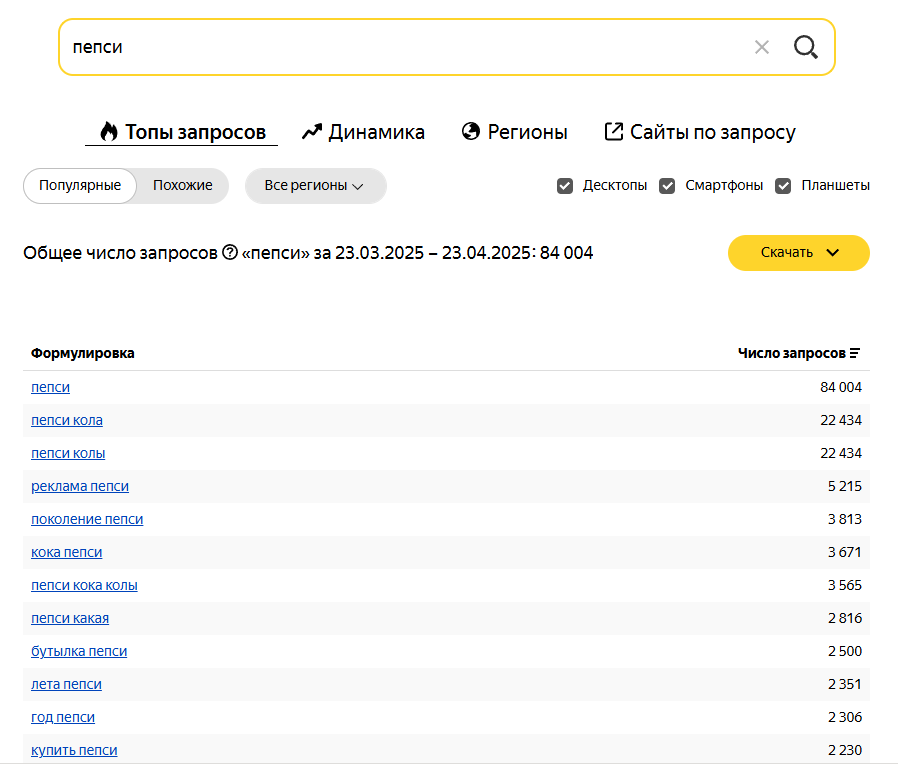This screenshot has height=764, width=898.
Task: Click the magnifying glass search icon
Action: click(x=805, y=47)
